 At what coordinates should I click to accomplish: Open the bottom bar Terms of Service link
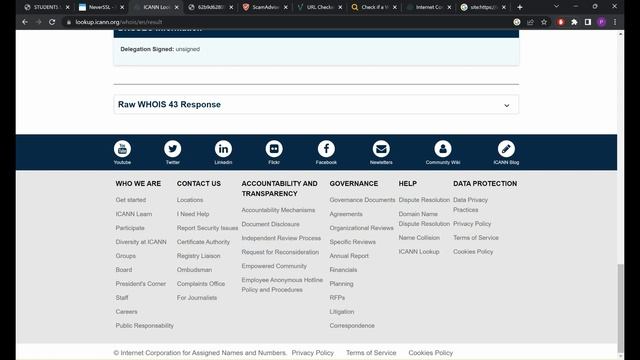tap(371, 353)
